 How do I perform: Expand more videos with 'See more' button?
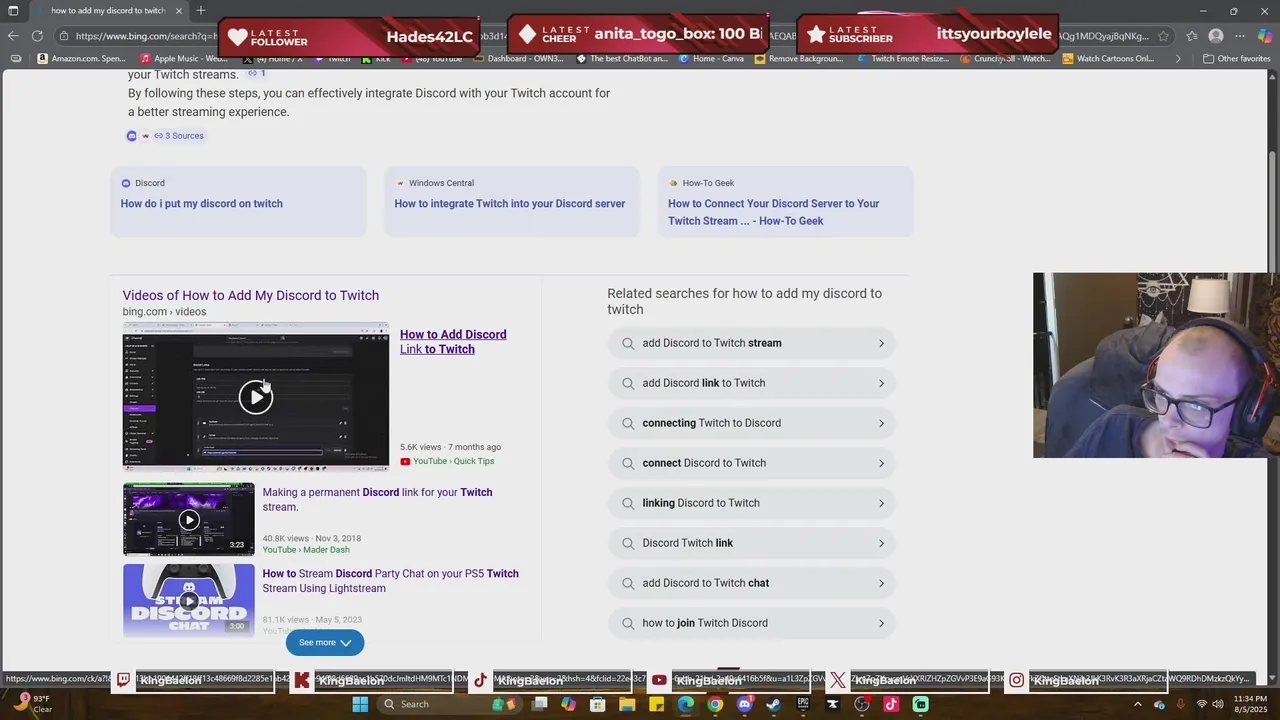point(325,643)
